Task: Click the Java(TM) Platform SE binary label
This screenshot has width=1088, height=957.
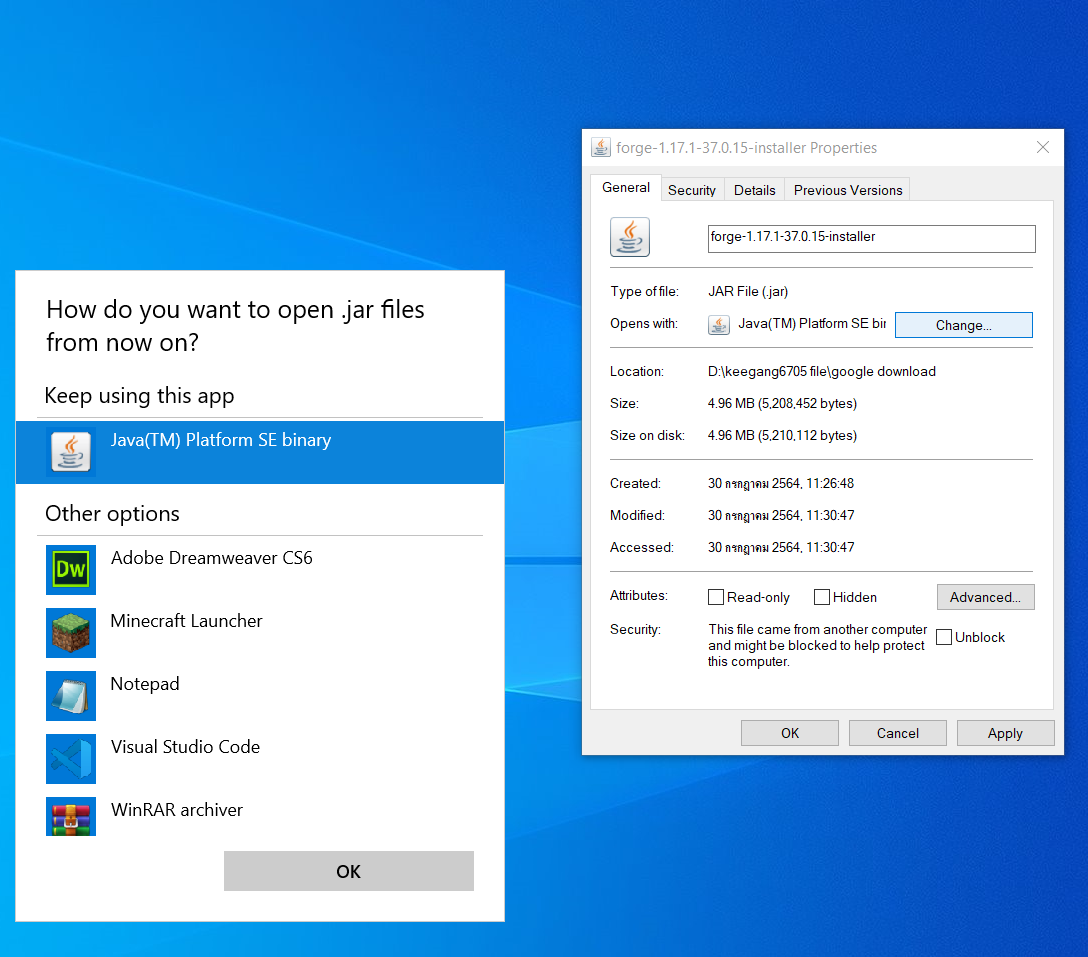Action: pyautogui.click(x=221, y=440)
